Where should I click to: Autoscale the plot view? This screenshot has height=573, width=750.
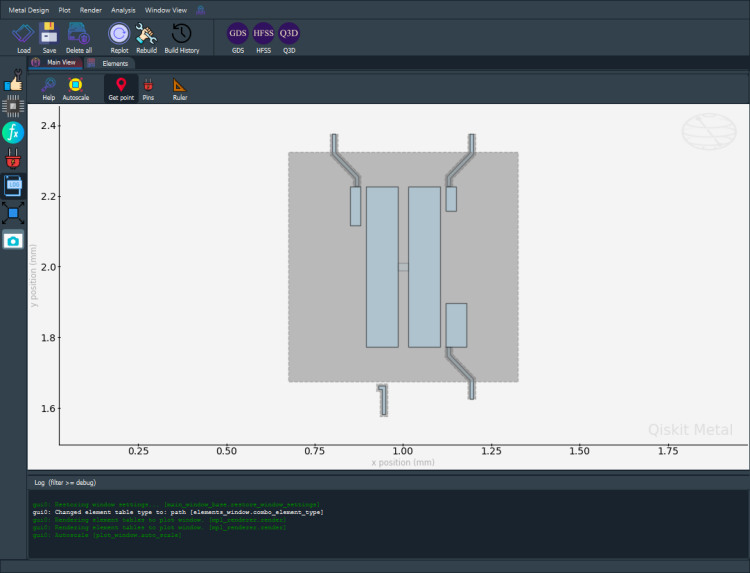(x=76, y=89)
